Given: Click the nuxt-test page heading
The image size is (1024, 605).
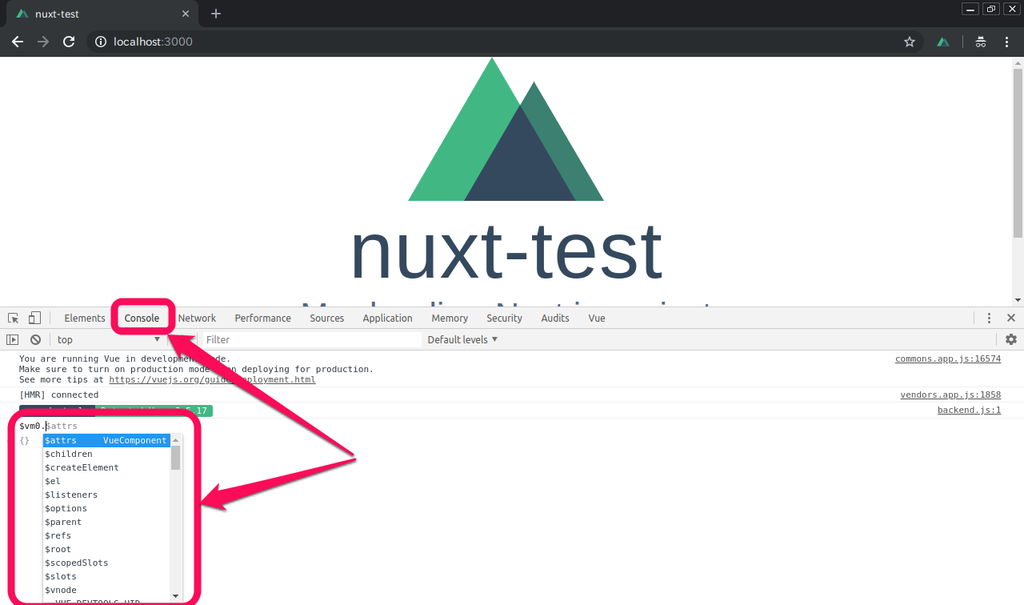Looking at the screenshot, I should pyautogui.click(x=506, y=252).
